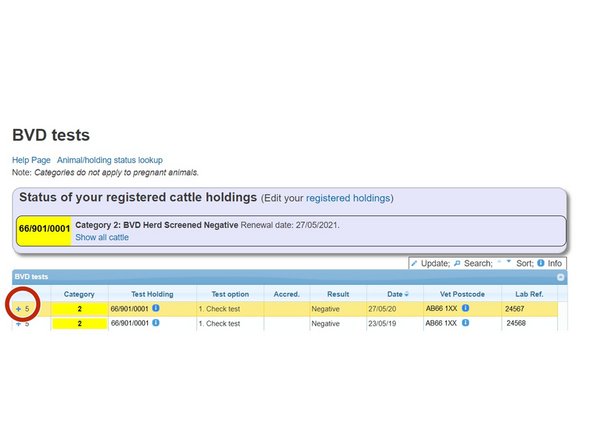Click the BVD tests page heading
The image size is (592, 444).
point(51,135)
